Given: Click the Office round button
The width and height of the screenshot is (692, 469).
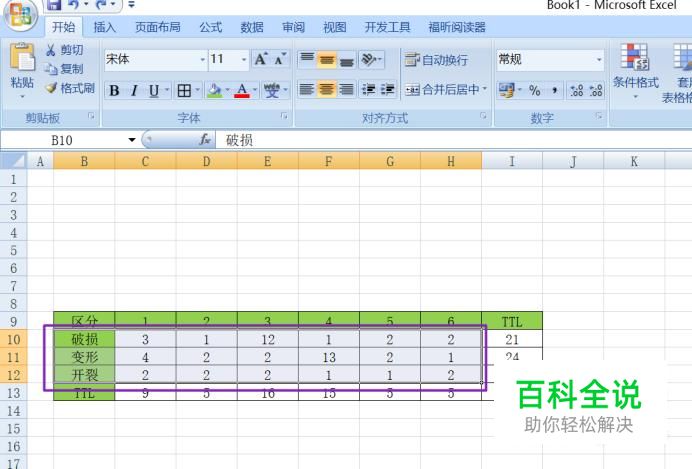Looking at the screenshot, I should point(20,14).
